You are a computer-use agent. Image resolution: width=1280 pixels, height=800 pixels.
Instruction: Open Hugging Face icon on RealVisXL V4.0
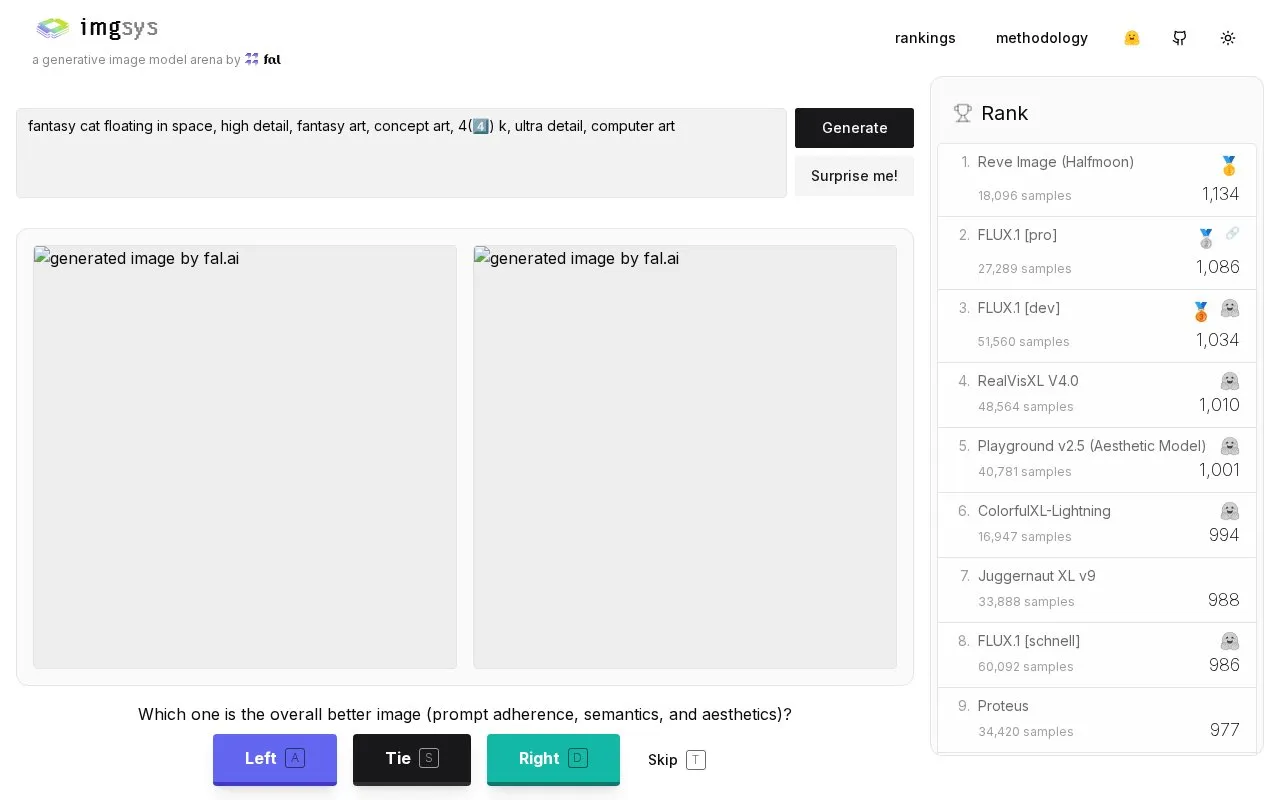[x=1230, y=381]
